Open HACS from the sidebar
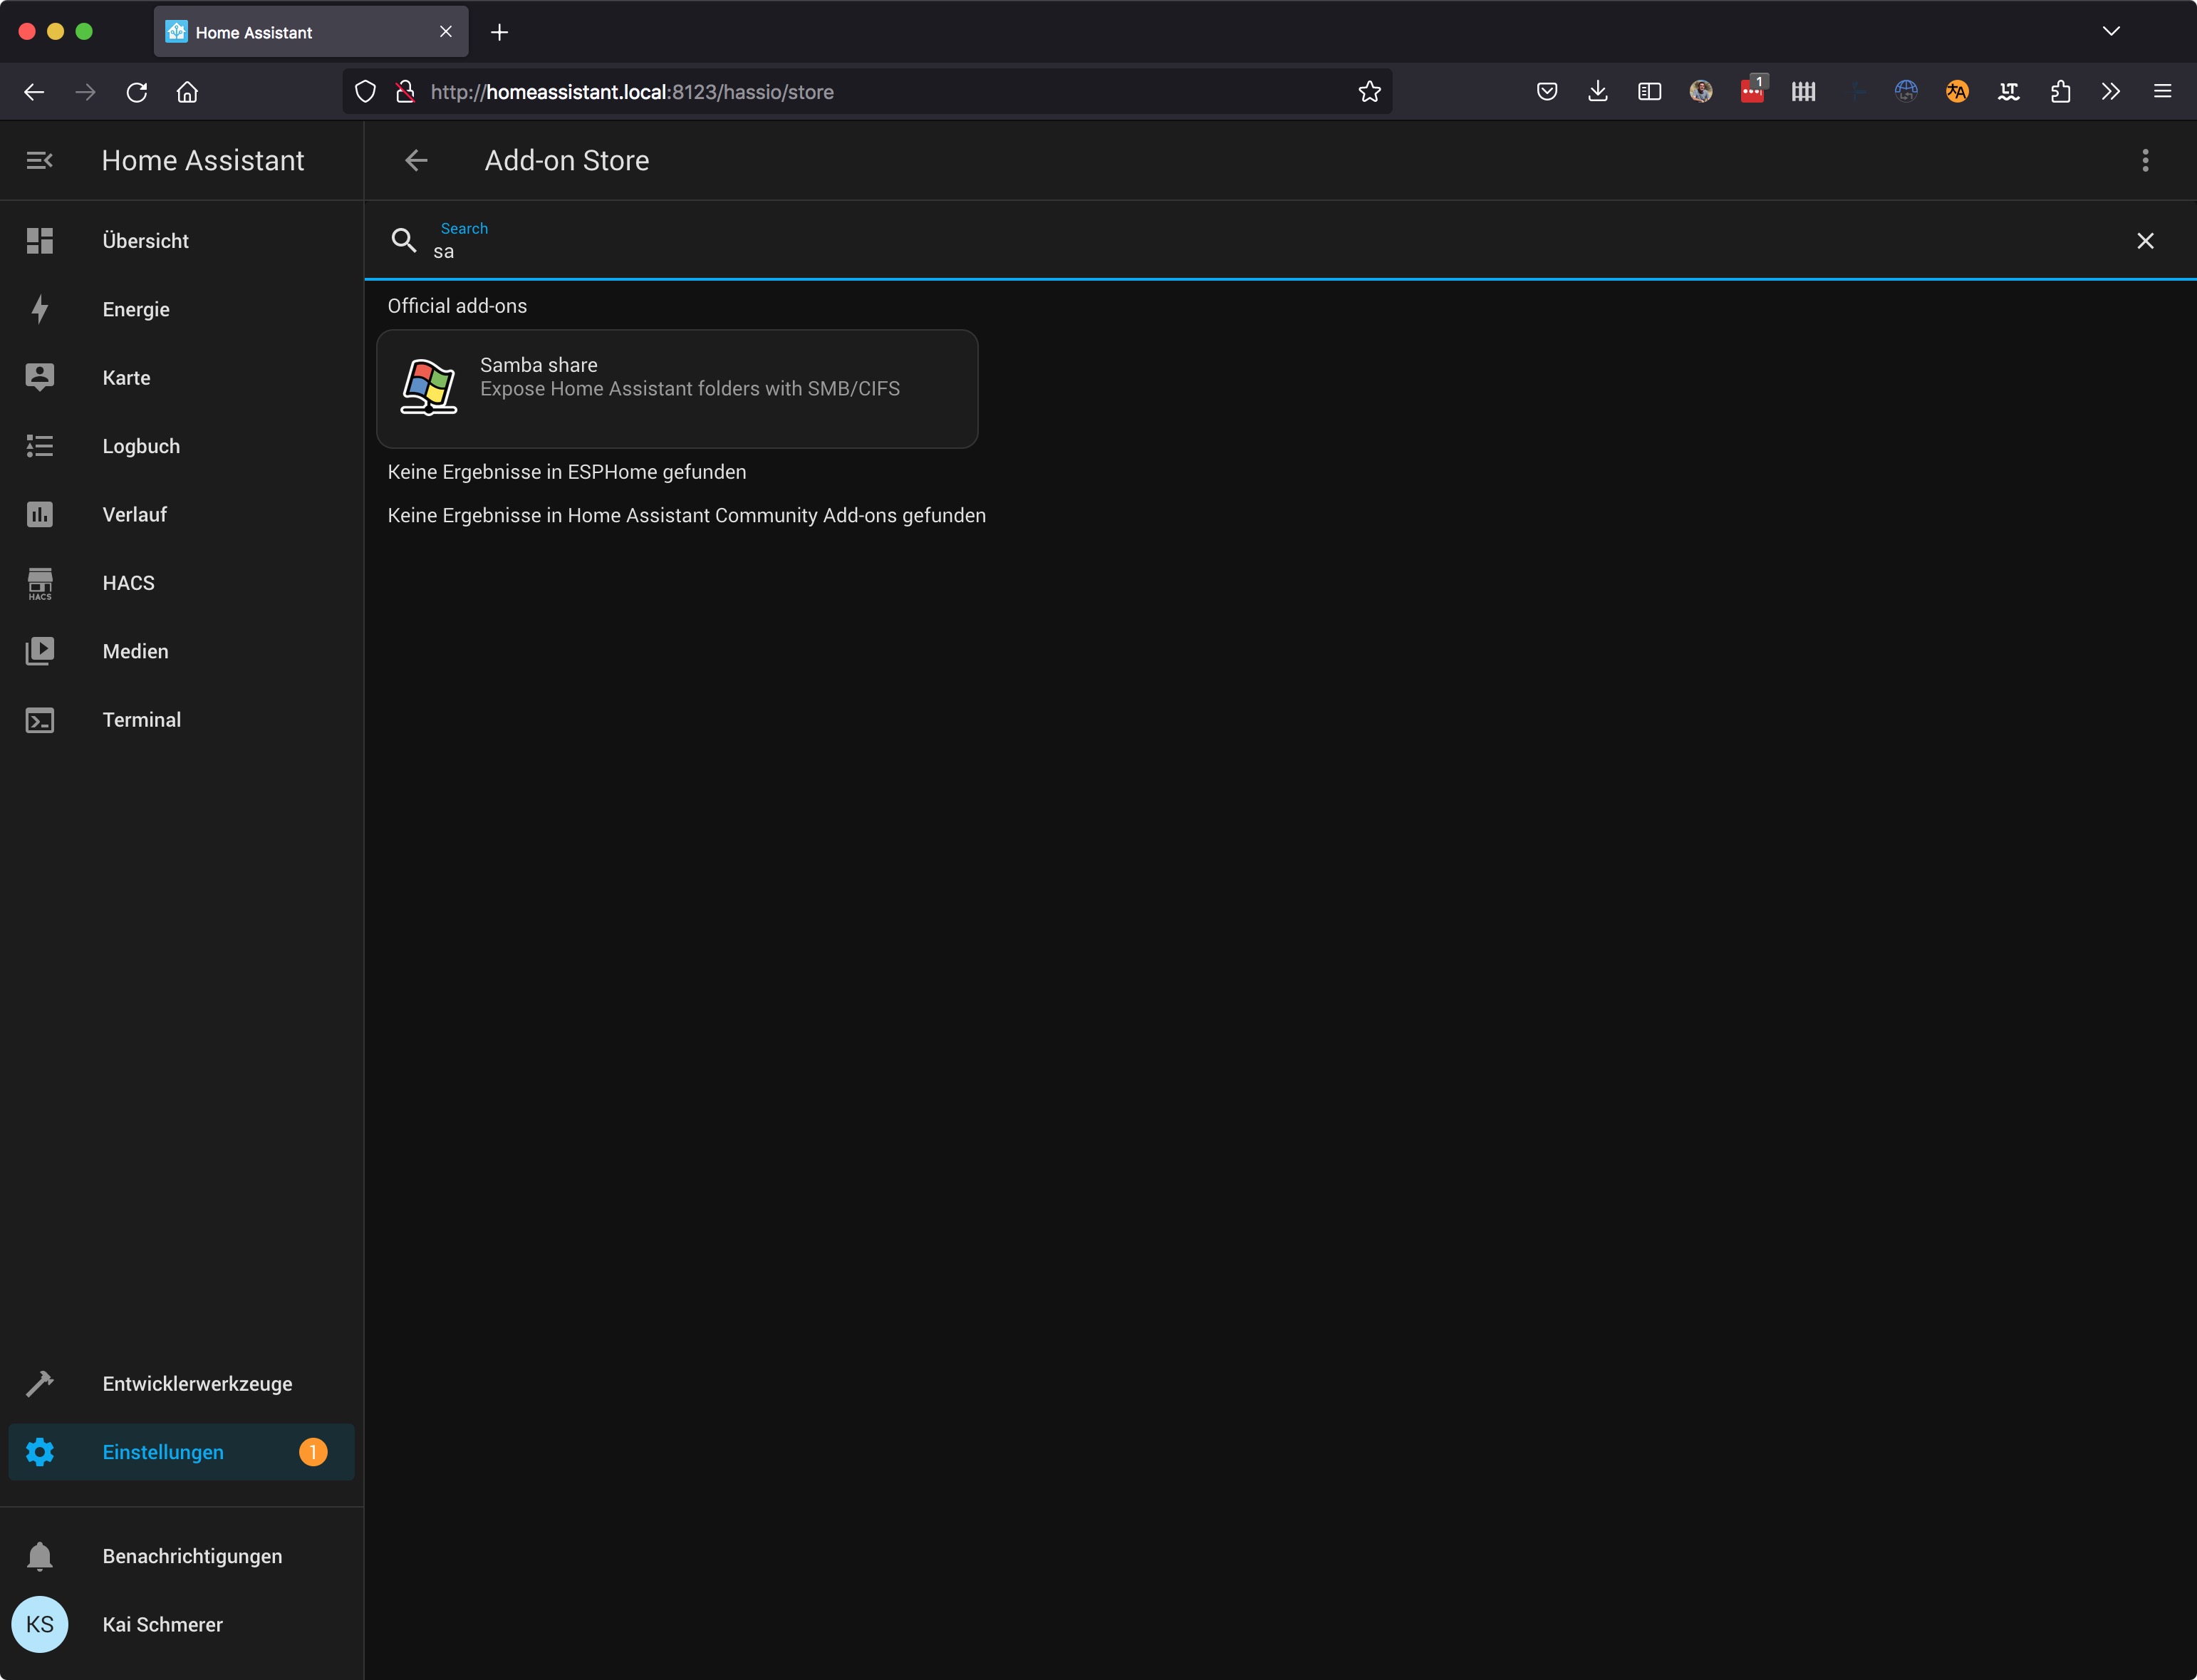The width and height of the screenshot is (2197, 1680). 128,583
